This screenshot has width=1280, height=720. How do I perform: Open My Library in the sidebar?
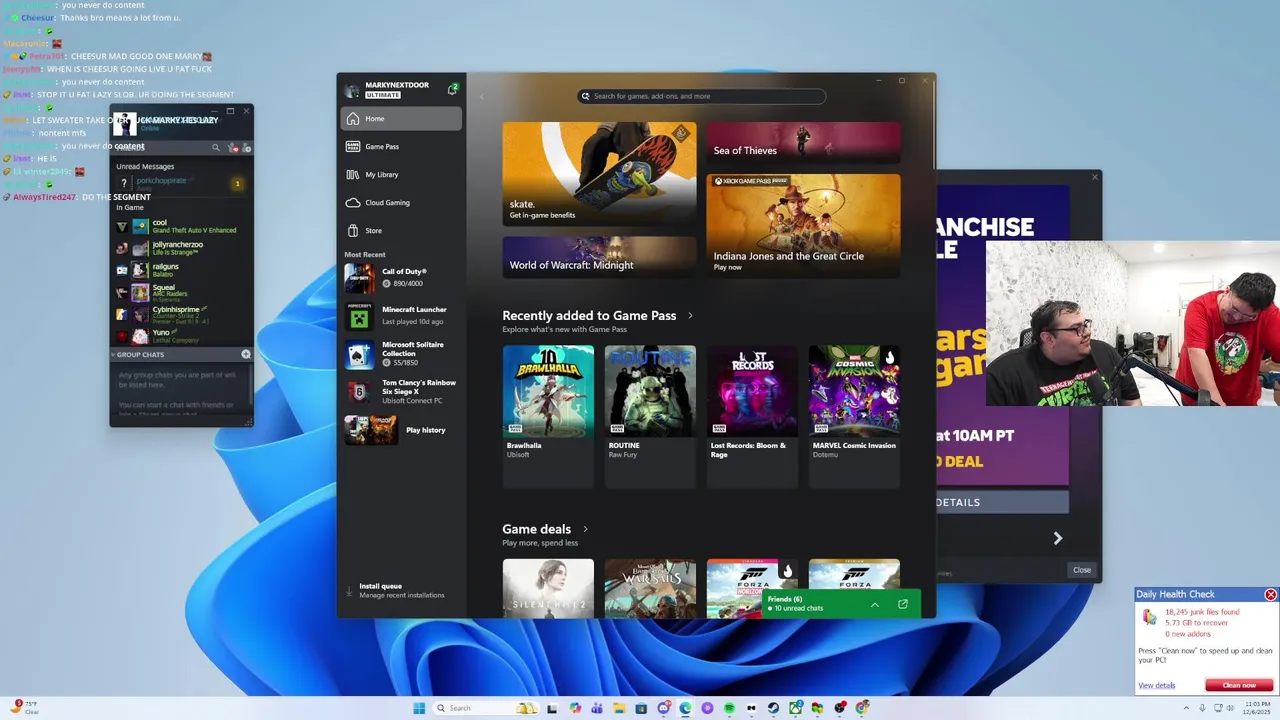coord(402,174)
